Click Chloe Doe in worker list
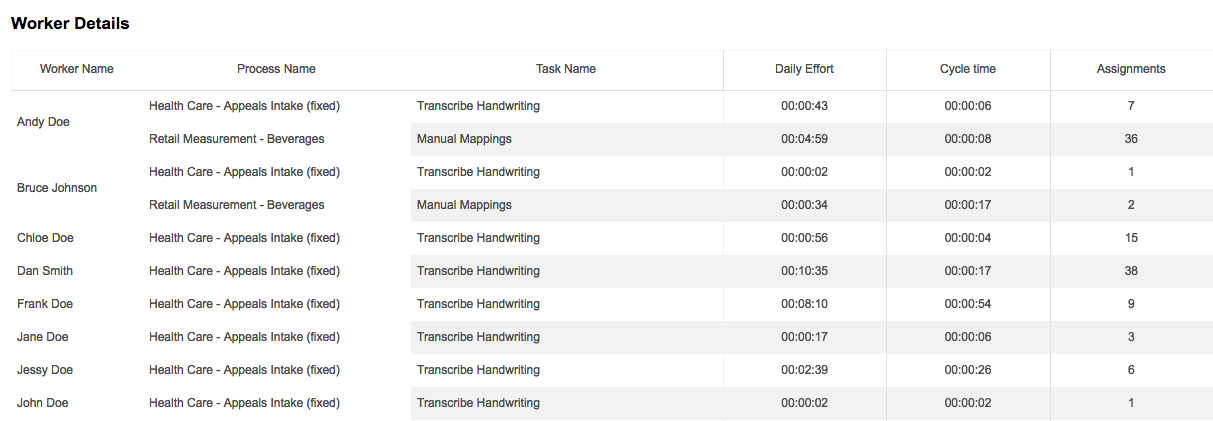1213x421 pixels. 45,238
